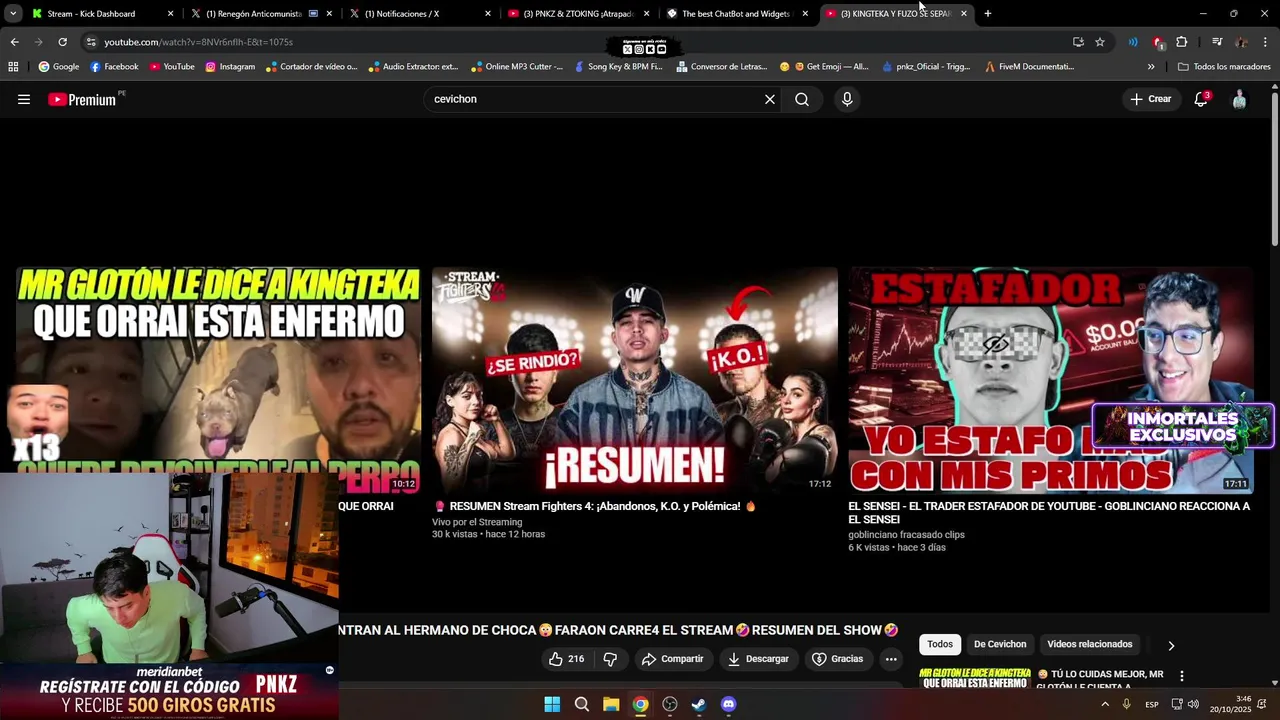
Task: Open Vivo por el Streaming channel link
Action: [477, 522]
